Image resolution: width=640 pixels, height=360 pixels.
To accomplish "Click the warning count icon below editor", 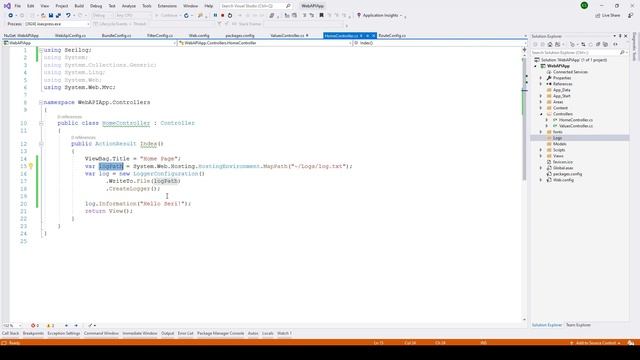I will pos(49,325).
